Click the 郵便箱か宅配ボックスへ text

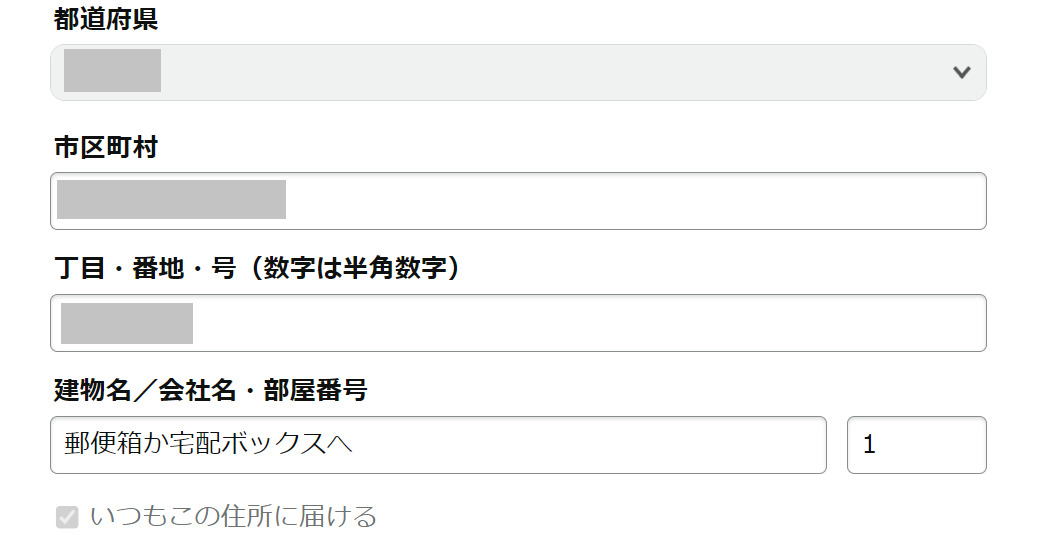point(209,444)
